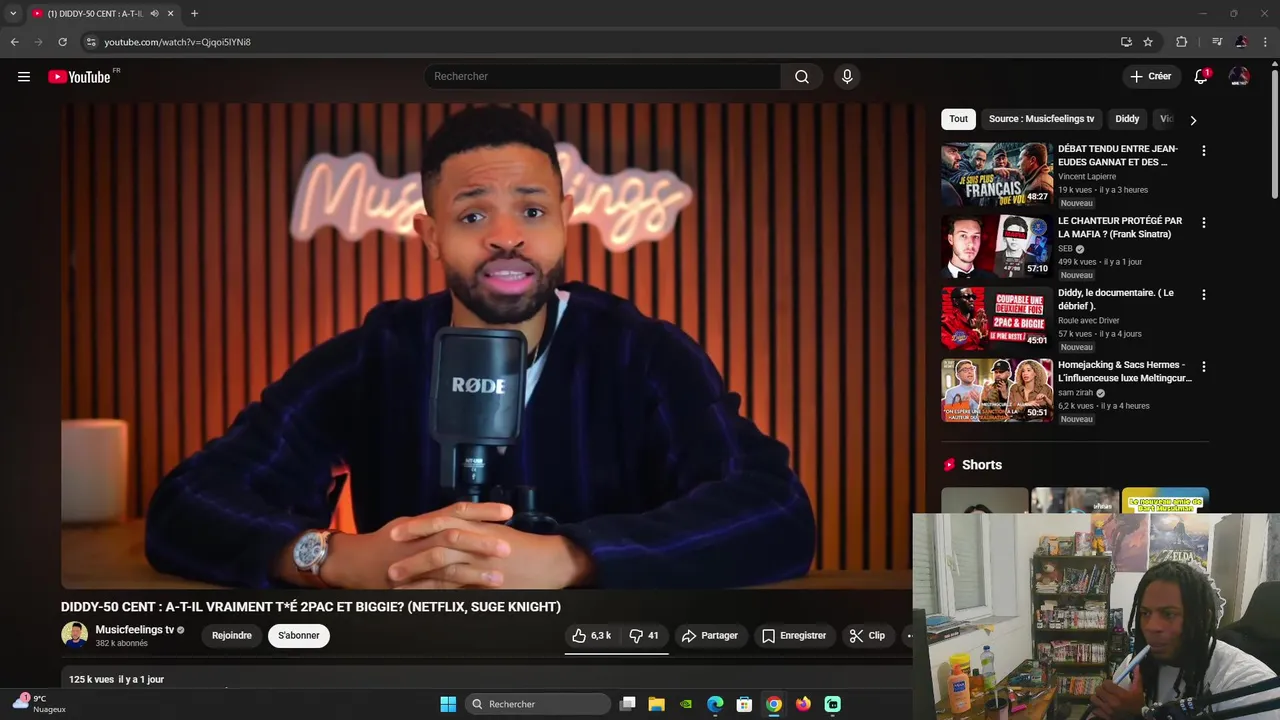The image size is (1280, 720).
Task: Close the DIDDY-50 CENT tab
Action: [x=171, y=13]
